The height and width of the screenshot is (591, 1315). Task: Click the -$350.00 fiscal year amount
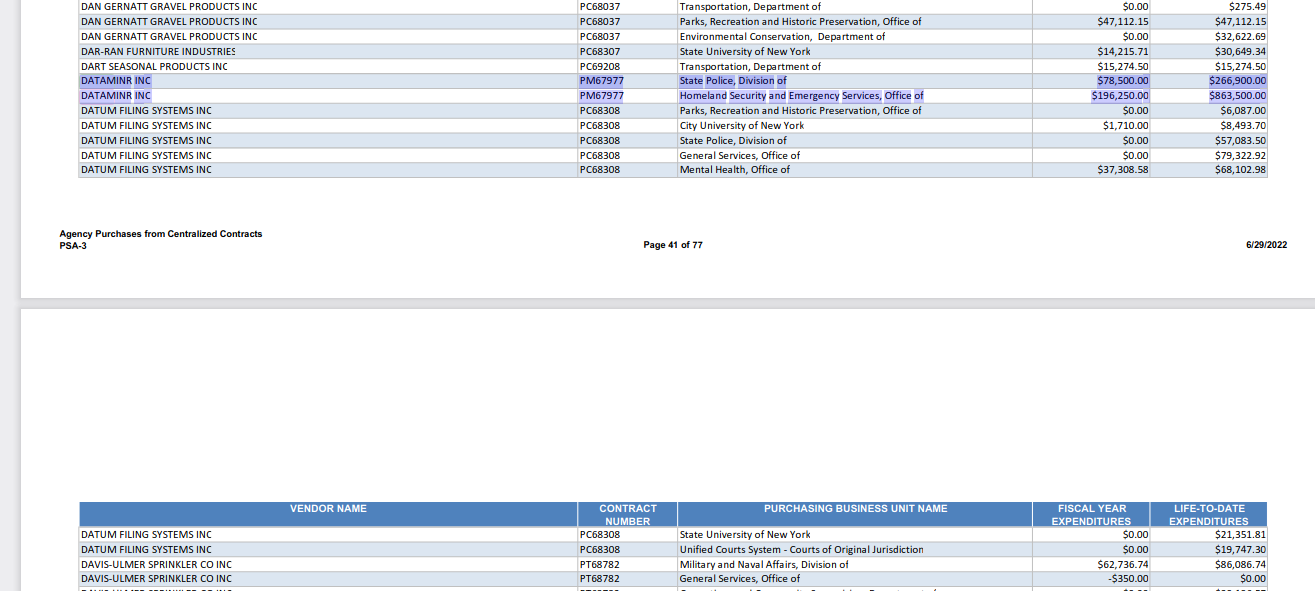pos(1129,579)
